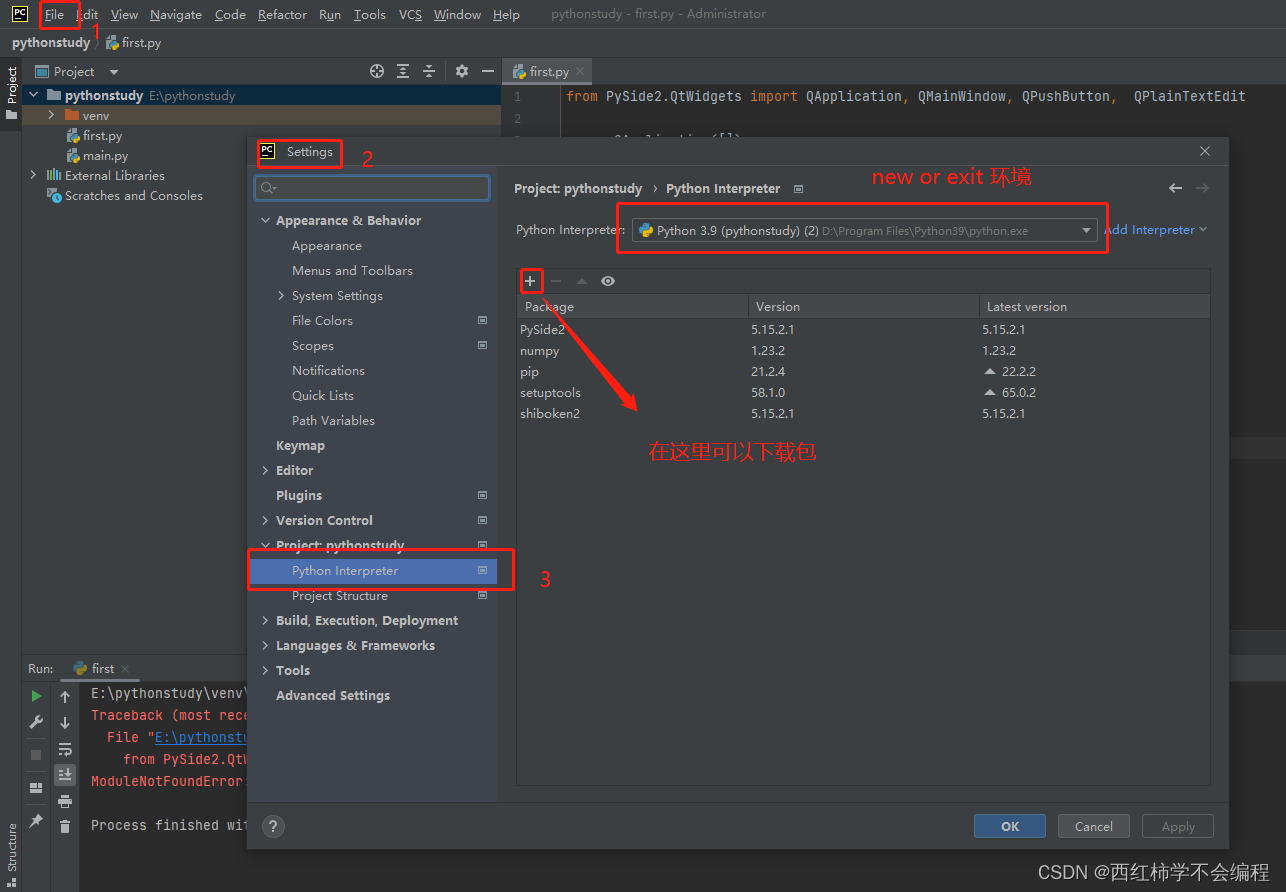Rerun program with the rerun icon
Screen dimensions: 1286x892
tap(35, 695)
